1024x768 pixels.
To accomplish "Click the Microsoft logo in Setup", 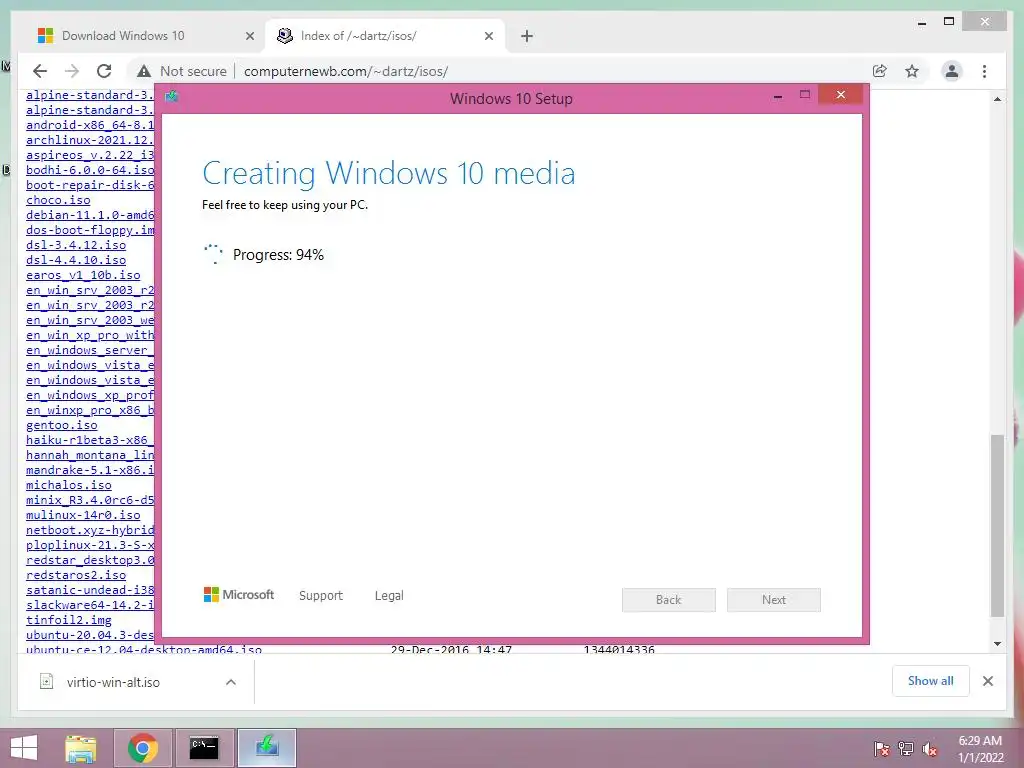I will [239, 595].
